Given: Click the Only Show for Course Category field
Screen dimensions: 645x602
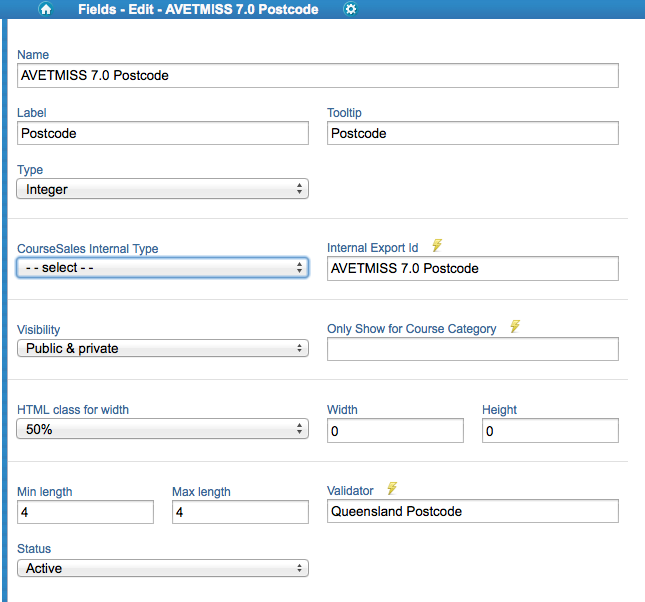Looking at the screenshot, I should pyautogui.click(x=472, y=349).
